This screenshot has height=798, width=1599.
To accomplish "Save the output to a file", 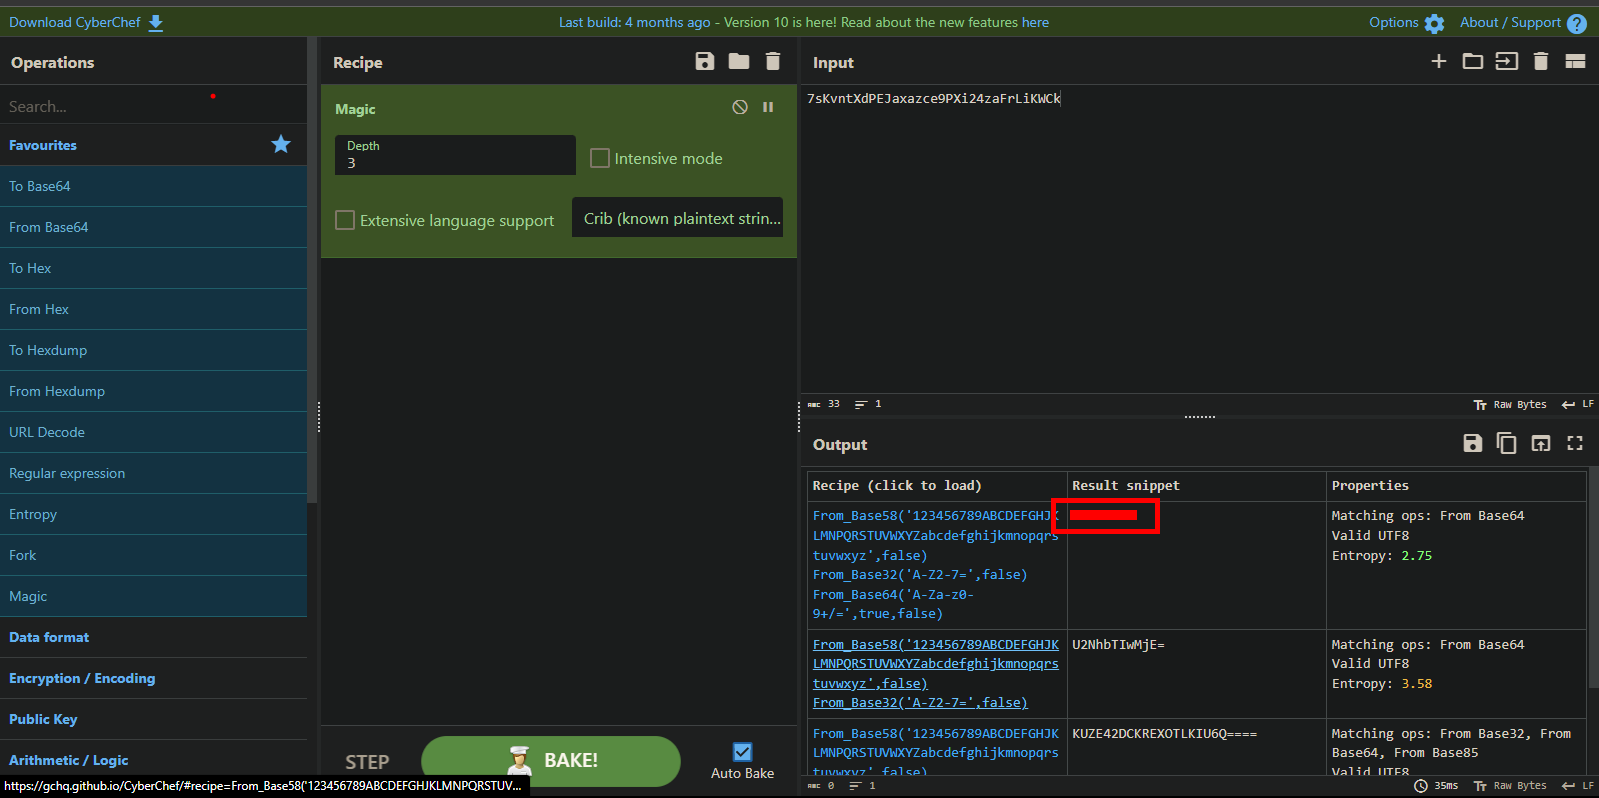I will pos(1472,443).
